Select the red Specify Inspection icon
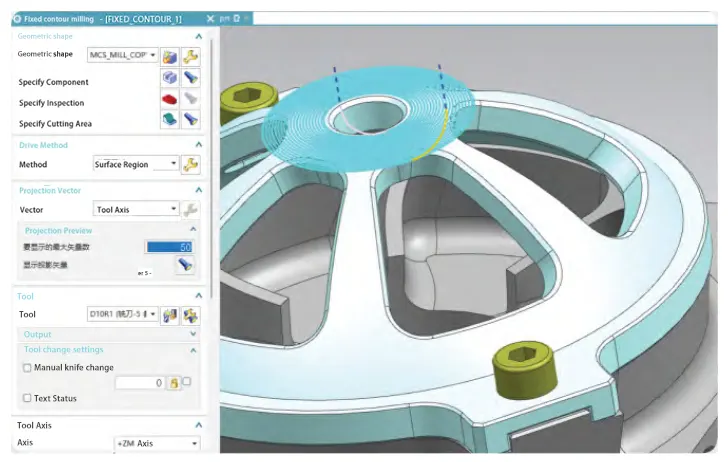This screenshot has height=462, width=728. click(170, 98)
